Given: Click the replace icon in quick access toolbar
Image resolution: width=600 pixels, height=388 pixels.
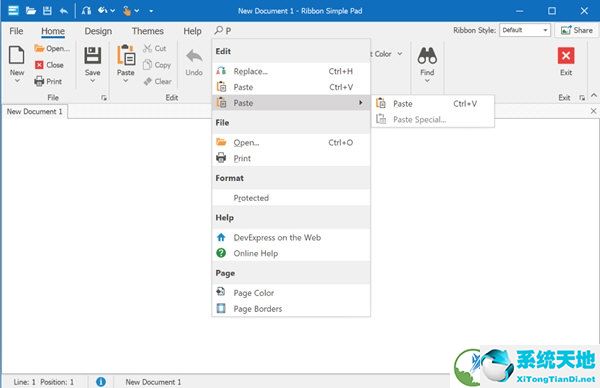Looking at the screenshot, I should pos(86,10).
